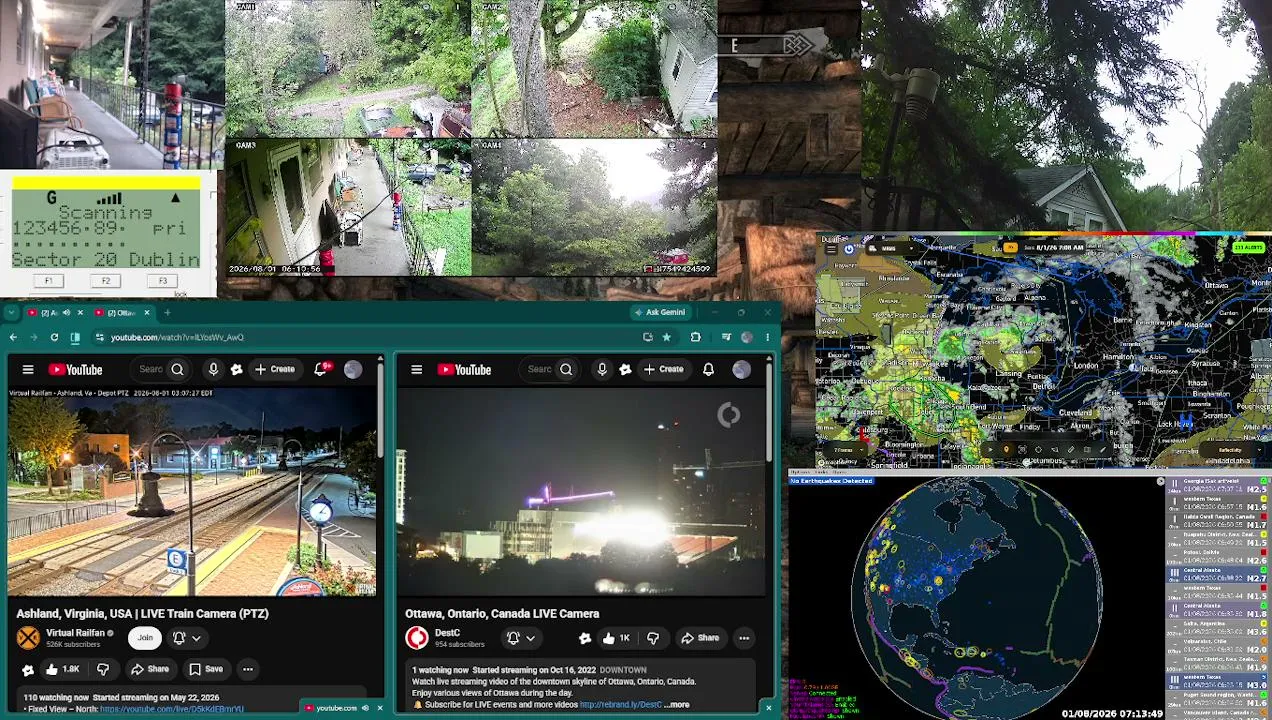Open browser extensions puzzle icon
1272x720 pixels.
pos(695,338)
